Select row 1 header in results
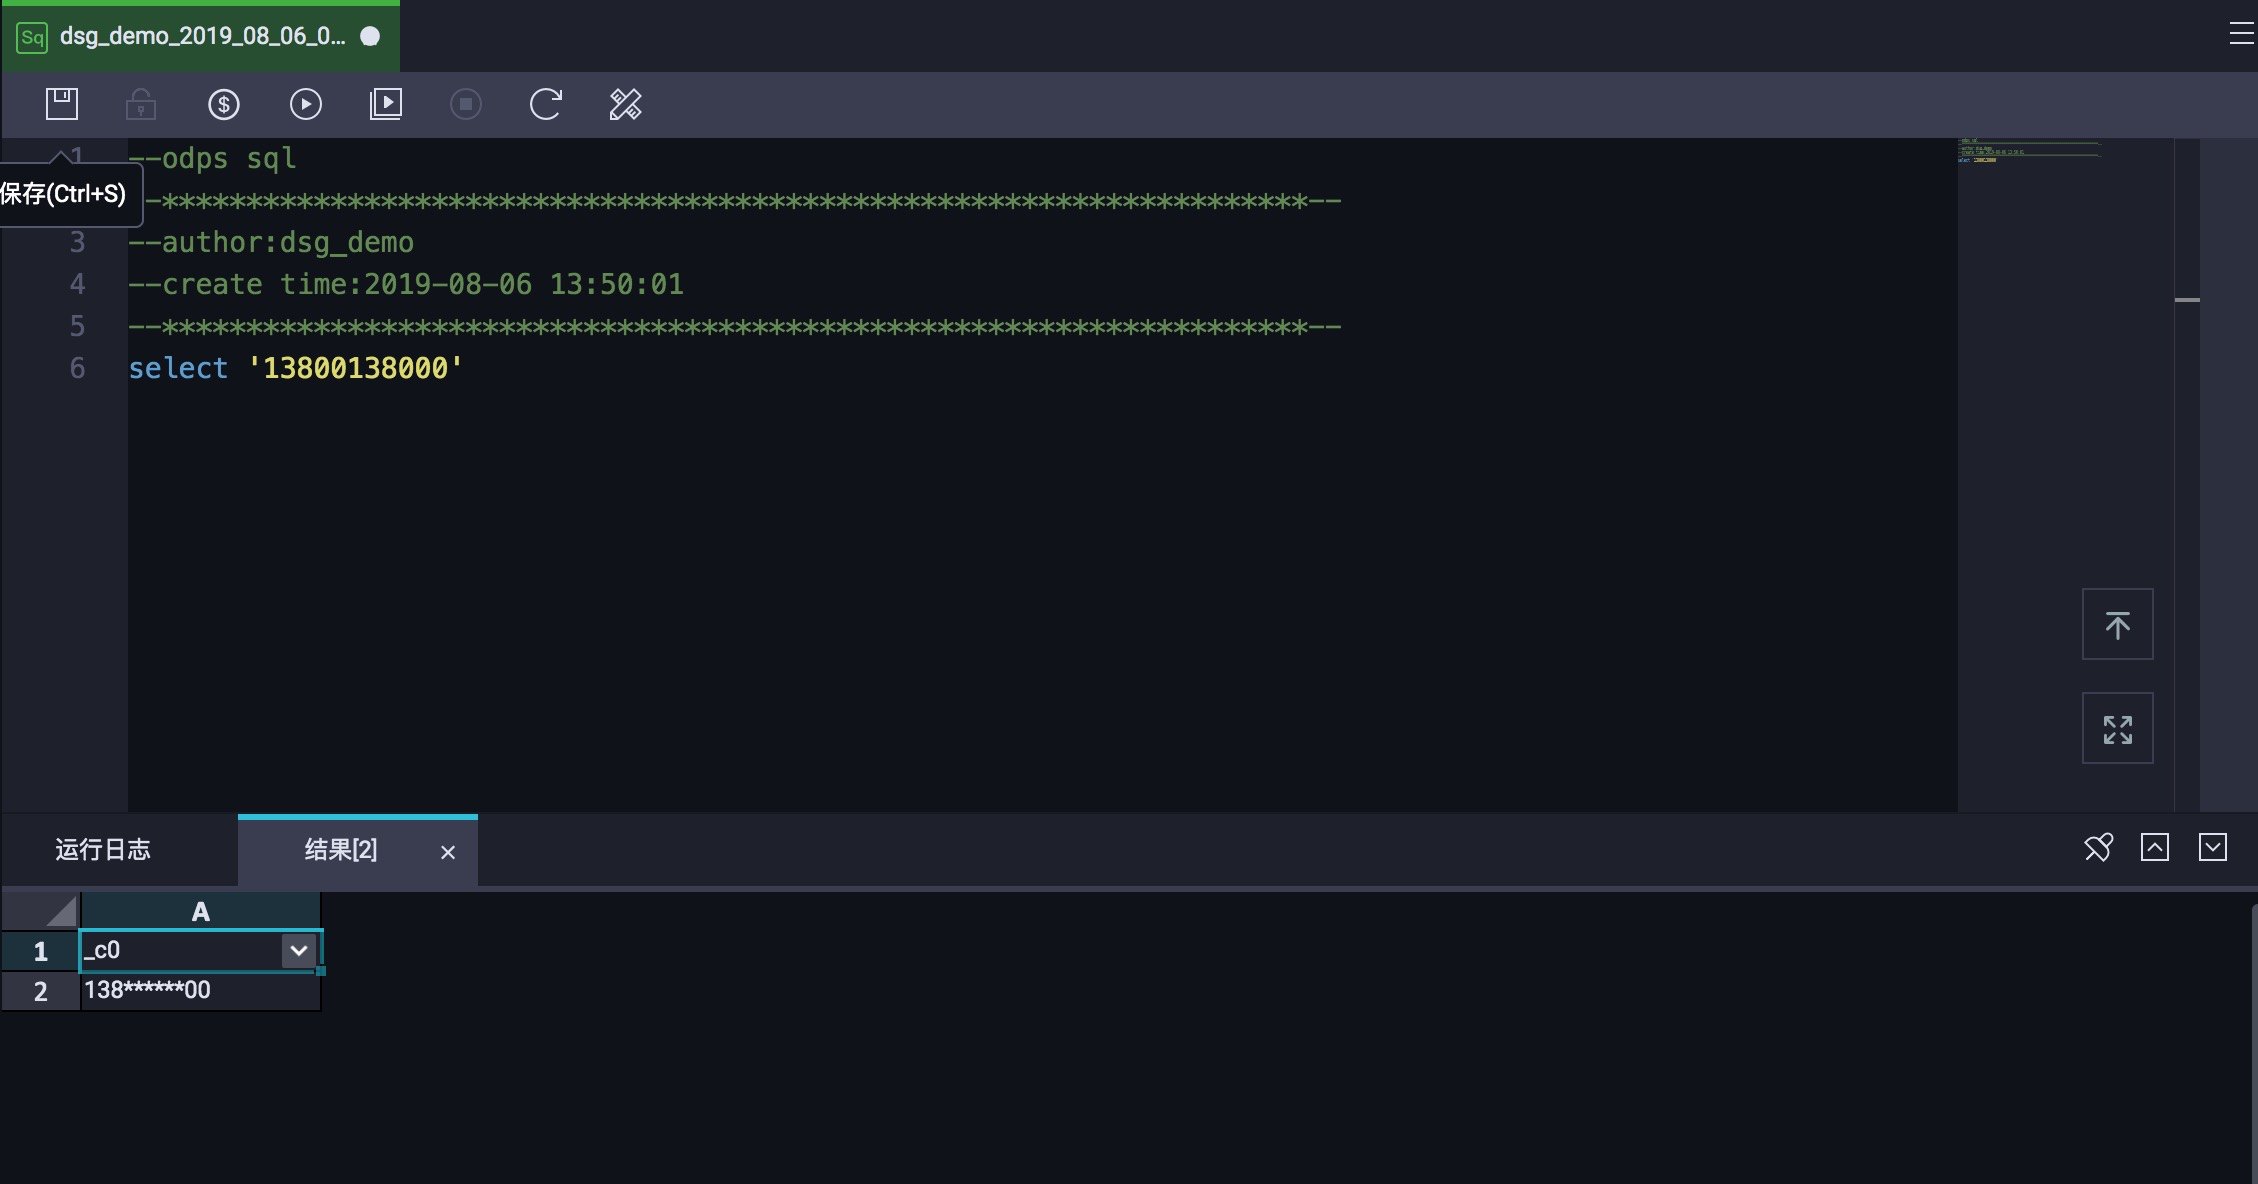 40,951
